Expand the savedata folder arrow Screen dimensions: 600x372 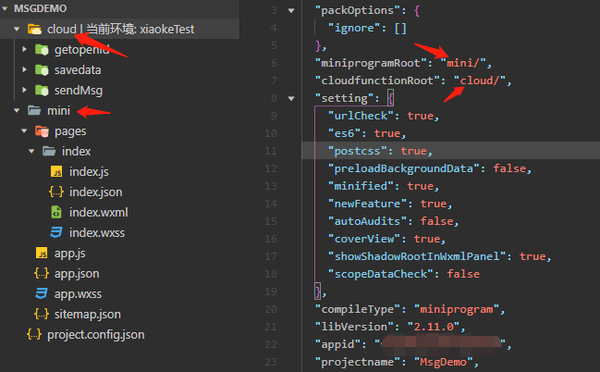tap(24, 70)
